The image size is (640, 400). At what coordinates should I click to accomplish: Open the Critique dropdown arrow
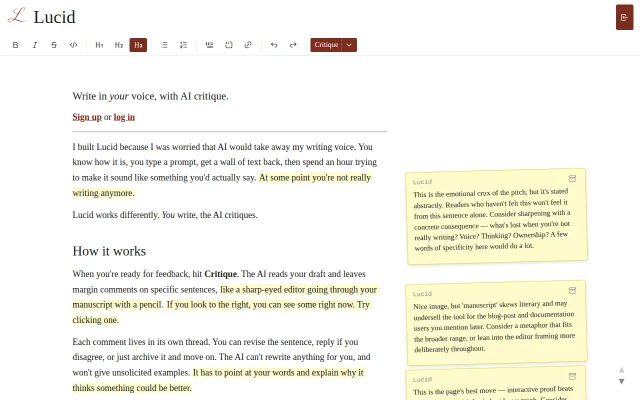pyautogui.click(x=349, y=45)
